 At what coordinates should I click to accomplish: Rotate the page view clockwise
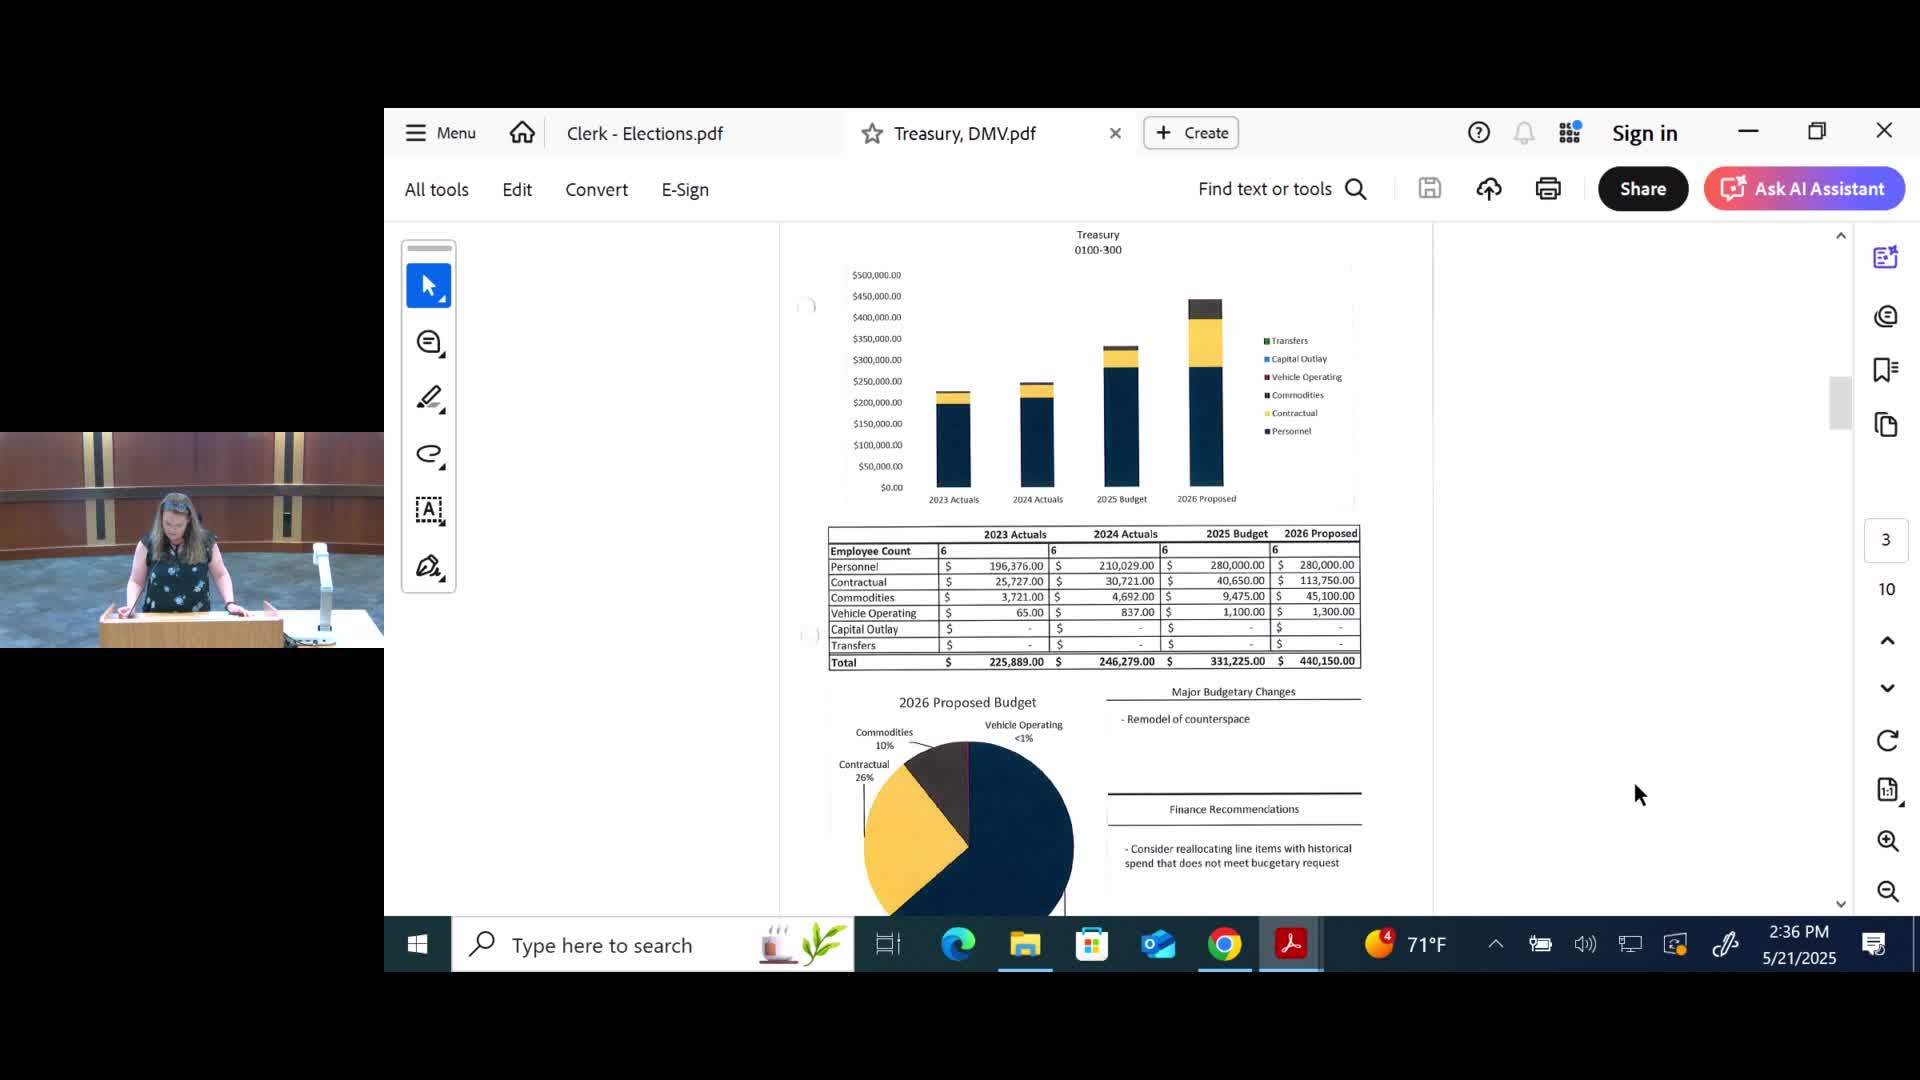1887,741
